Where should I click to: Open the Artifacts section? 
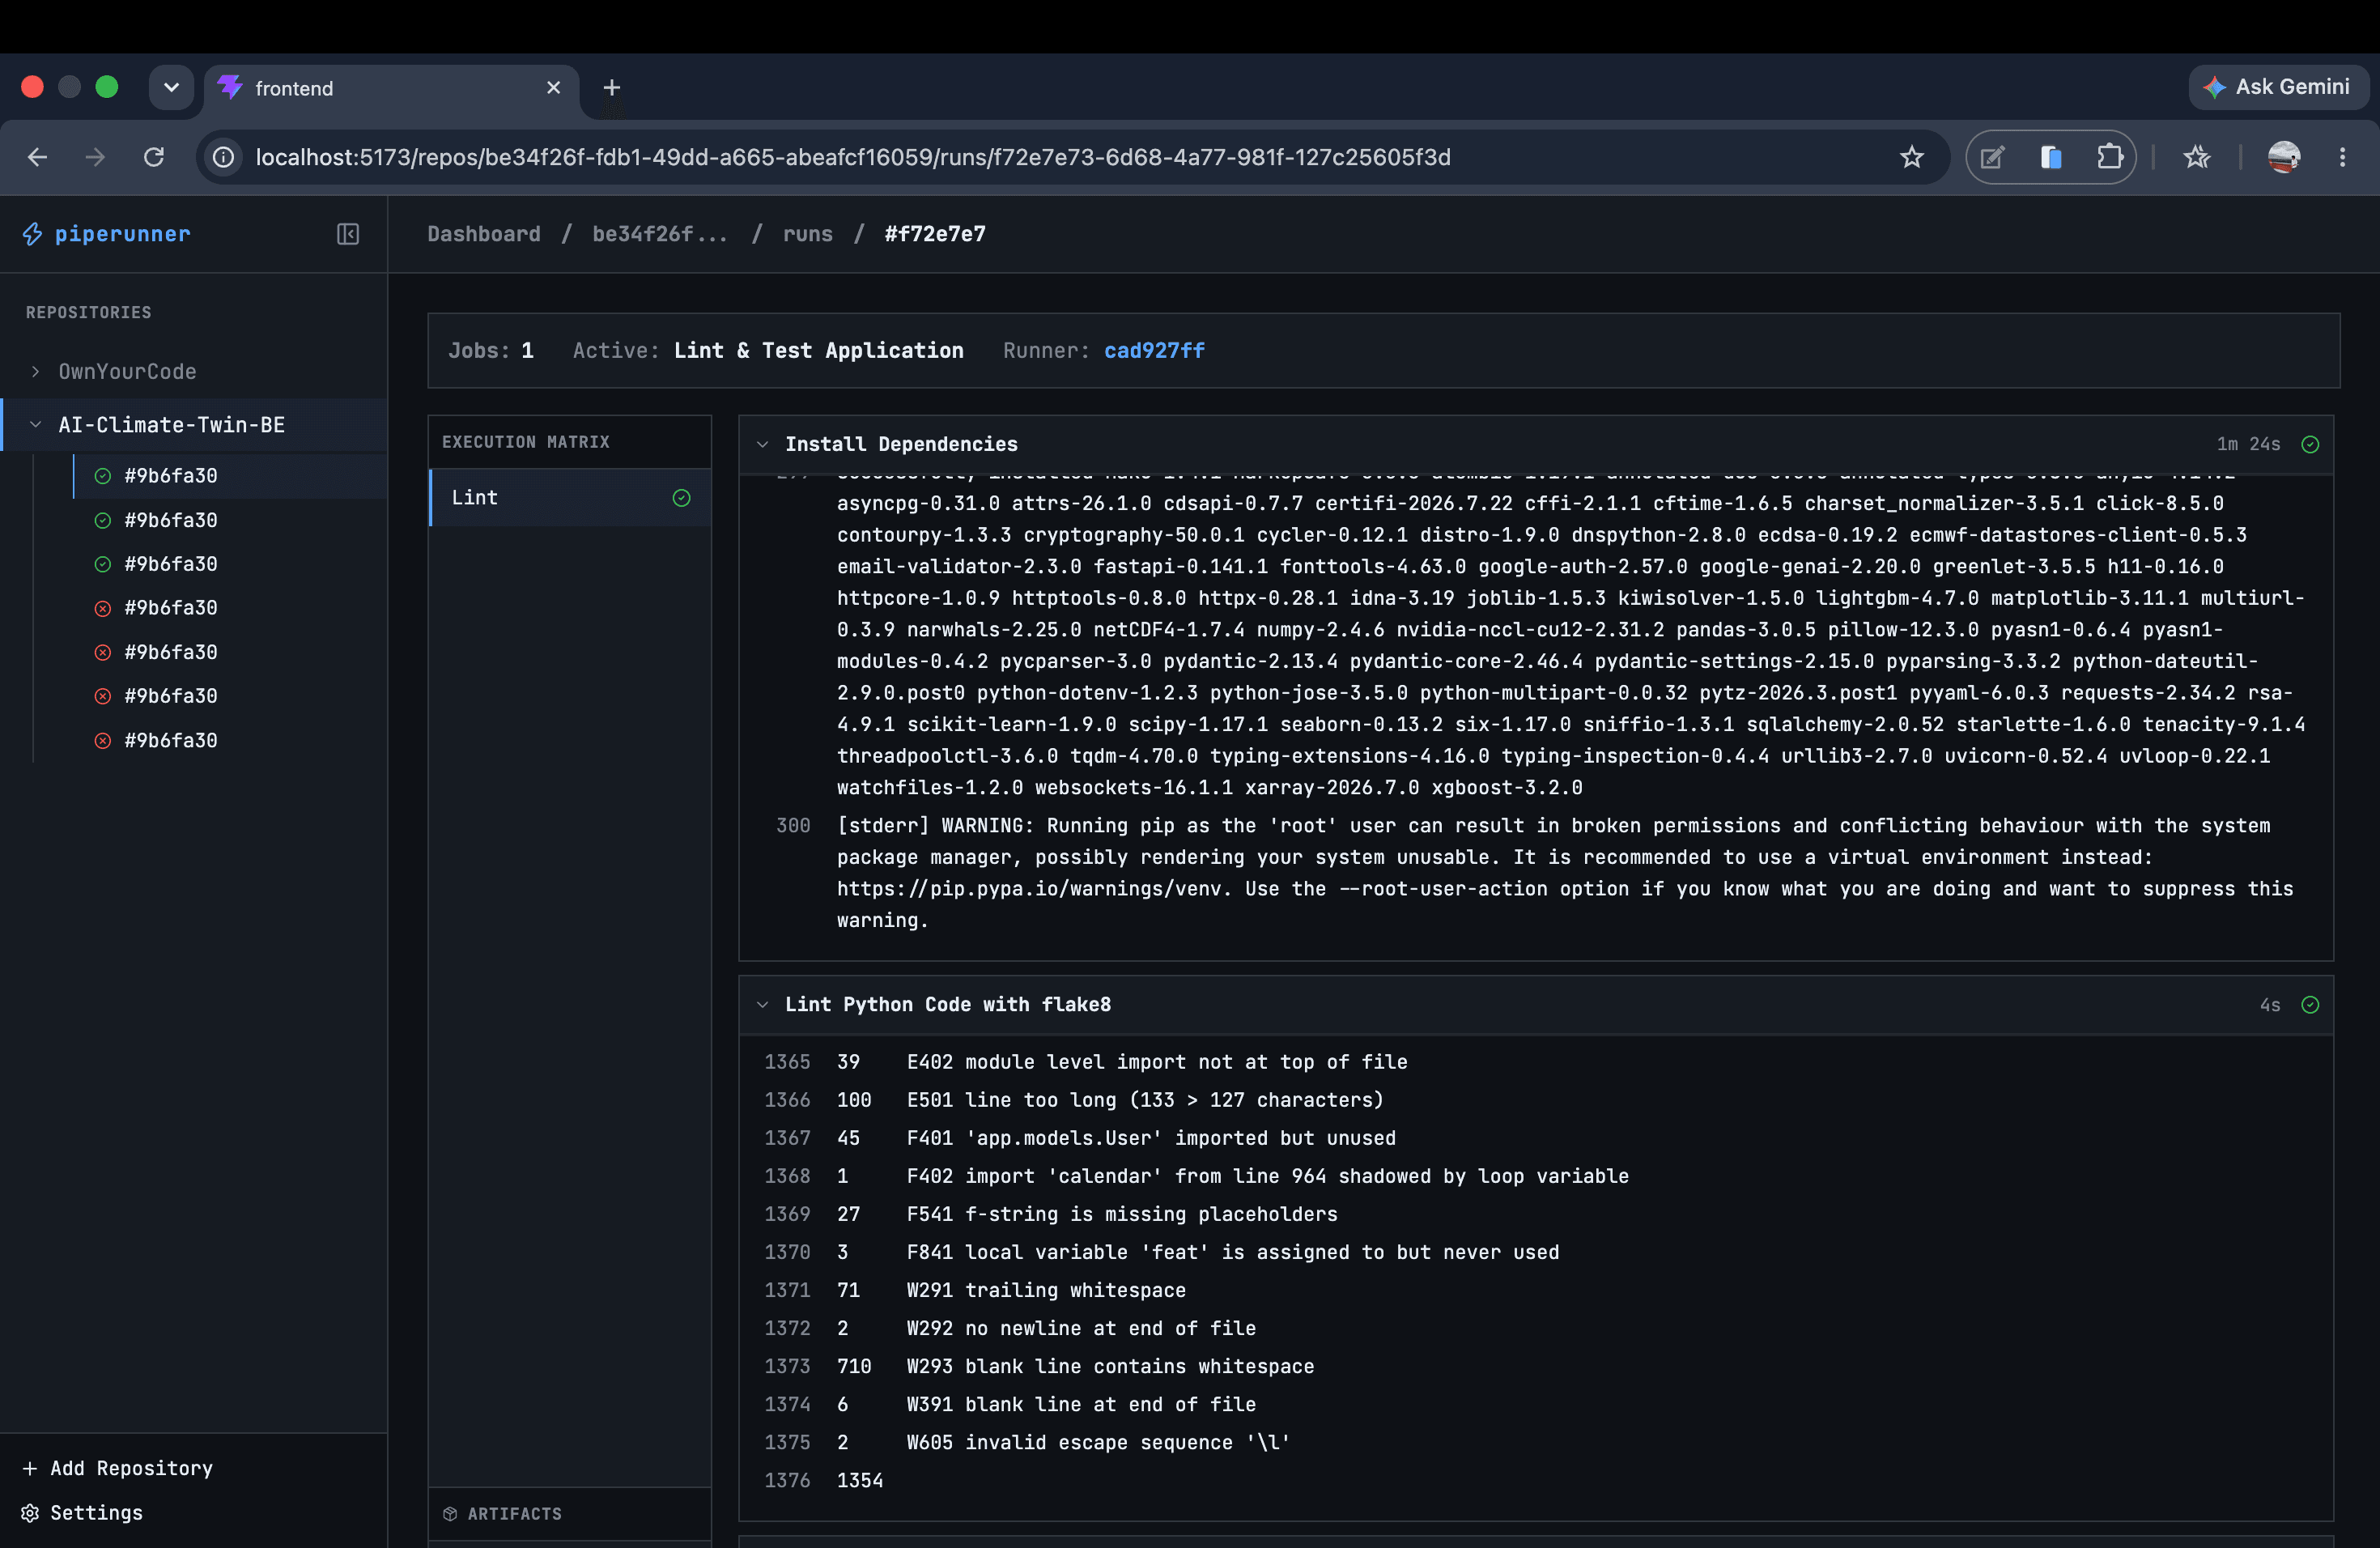[570, 1513]
